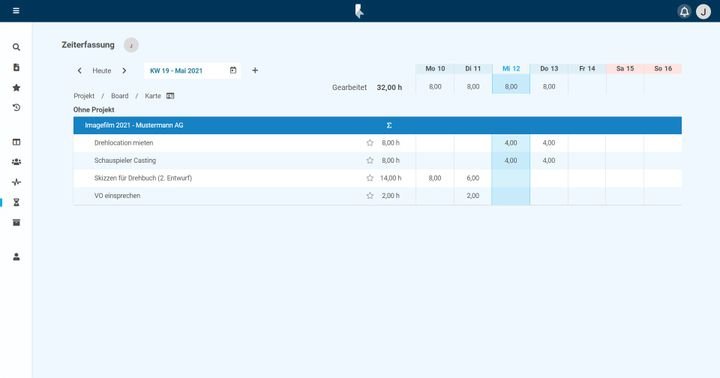720x378 pixels.
Task: Click the 14,00 h total for Skizzen
Action: [x=391, y=178]
